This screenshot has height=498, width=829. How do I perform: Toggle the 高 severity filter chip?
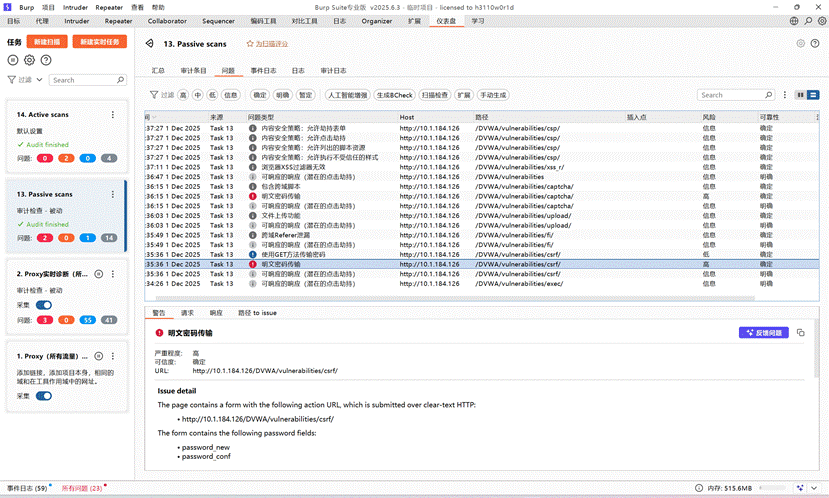183,95
